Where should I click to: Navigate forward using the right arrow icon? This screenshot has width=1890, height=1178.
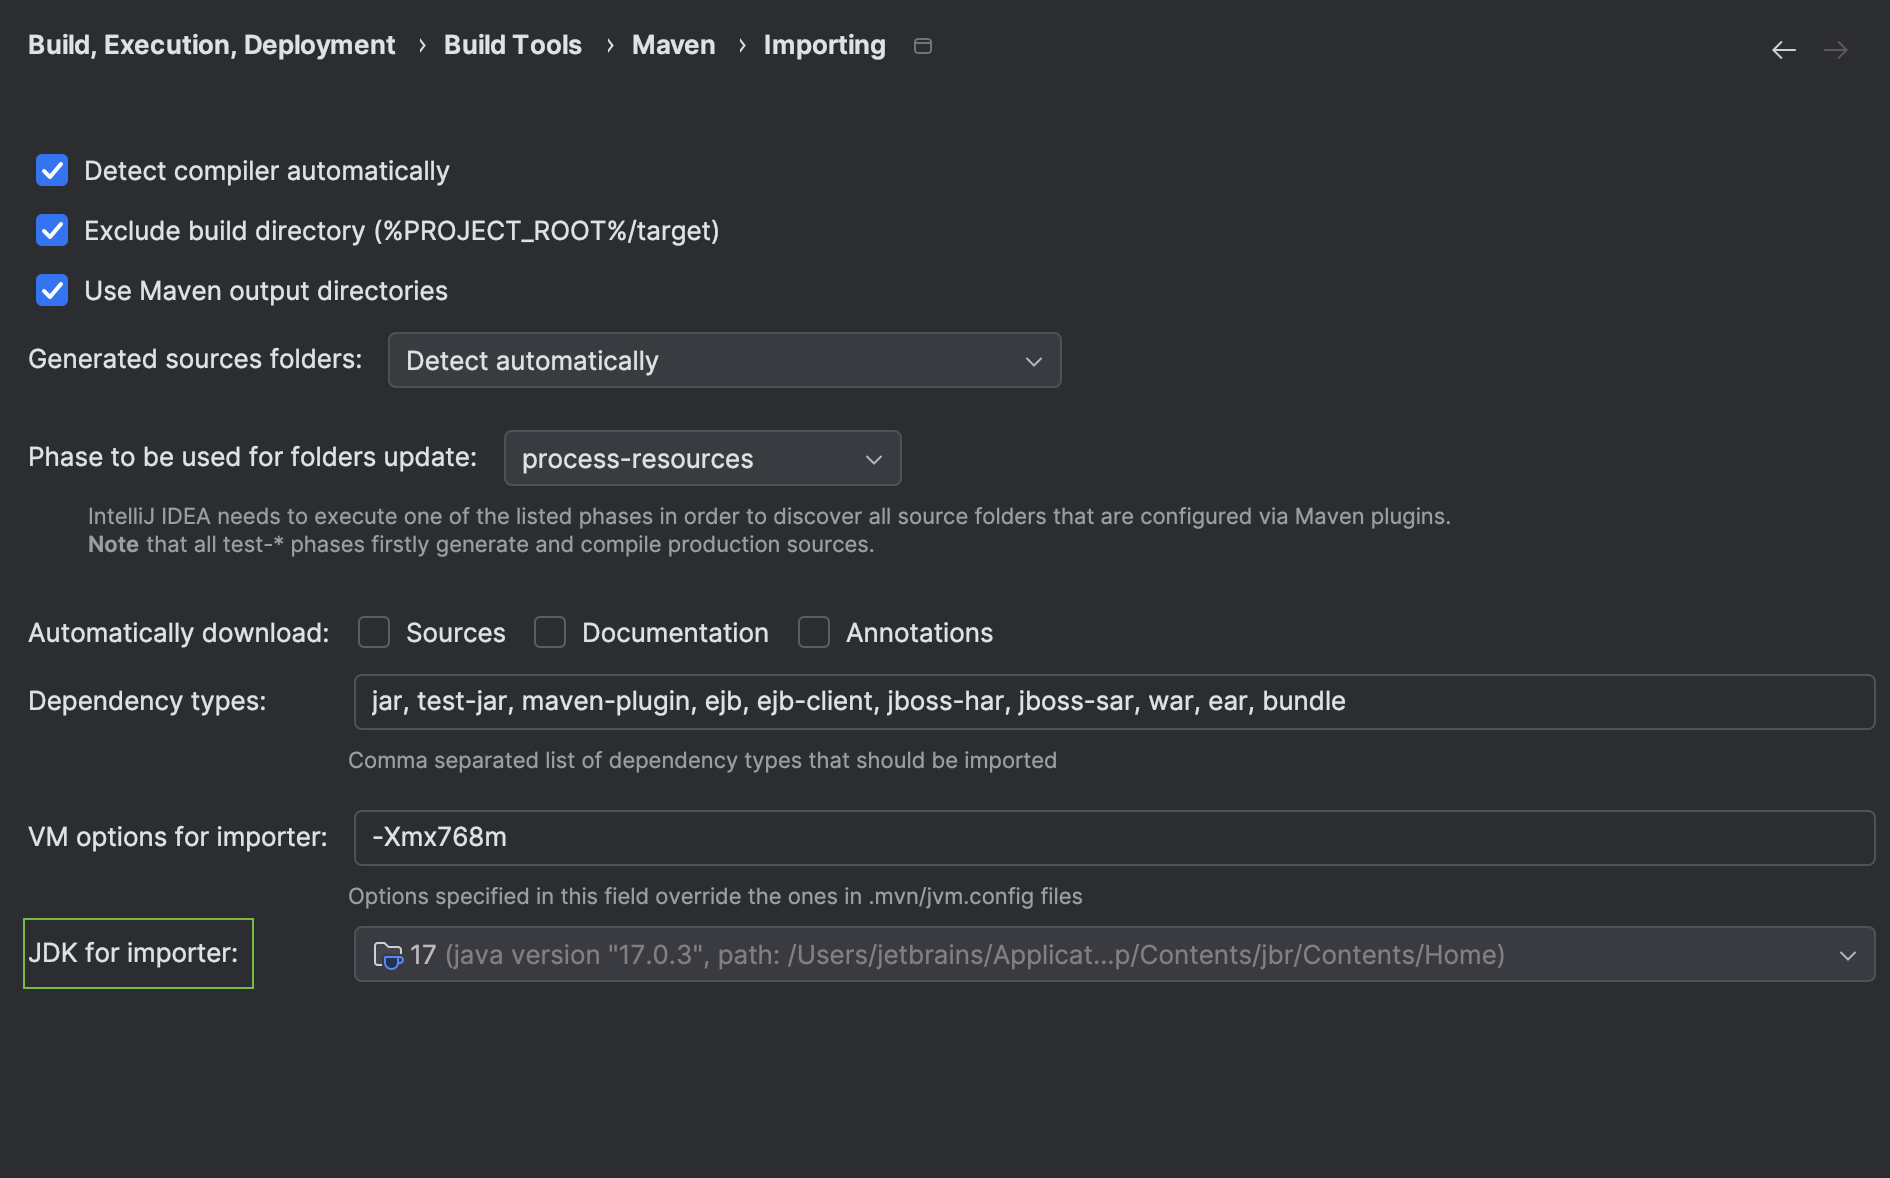1836,49
